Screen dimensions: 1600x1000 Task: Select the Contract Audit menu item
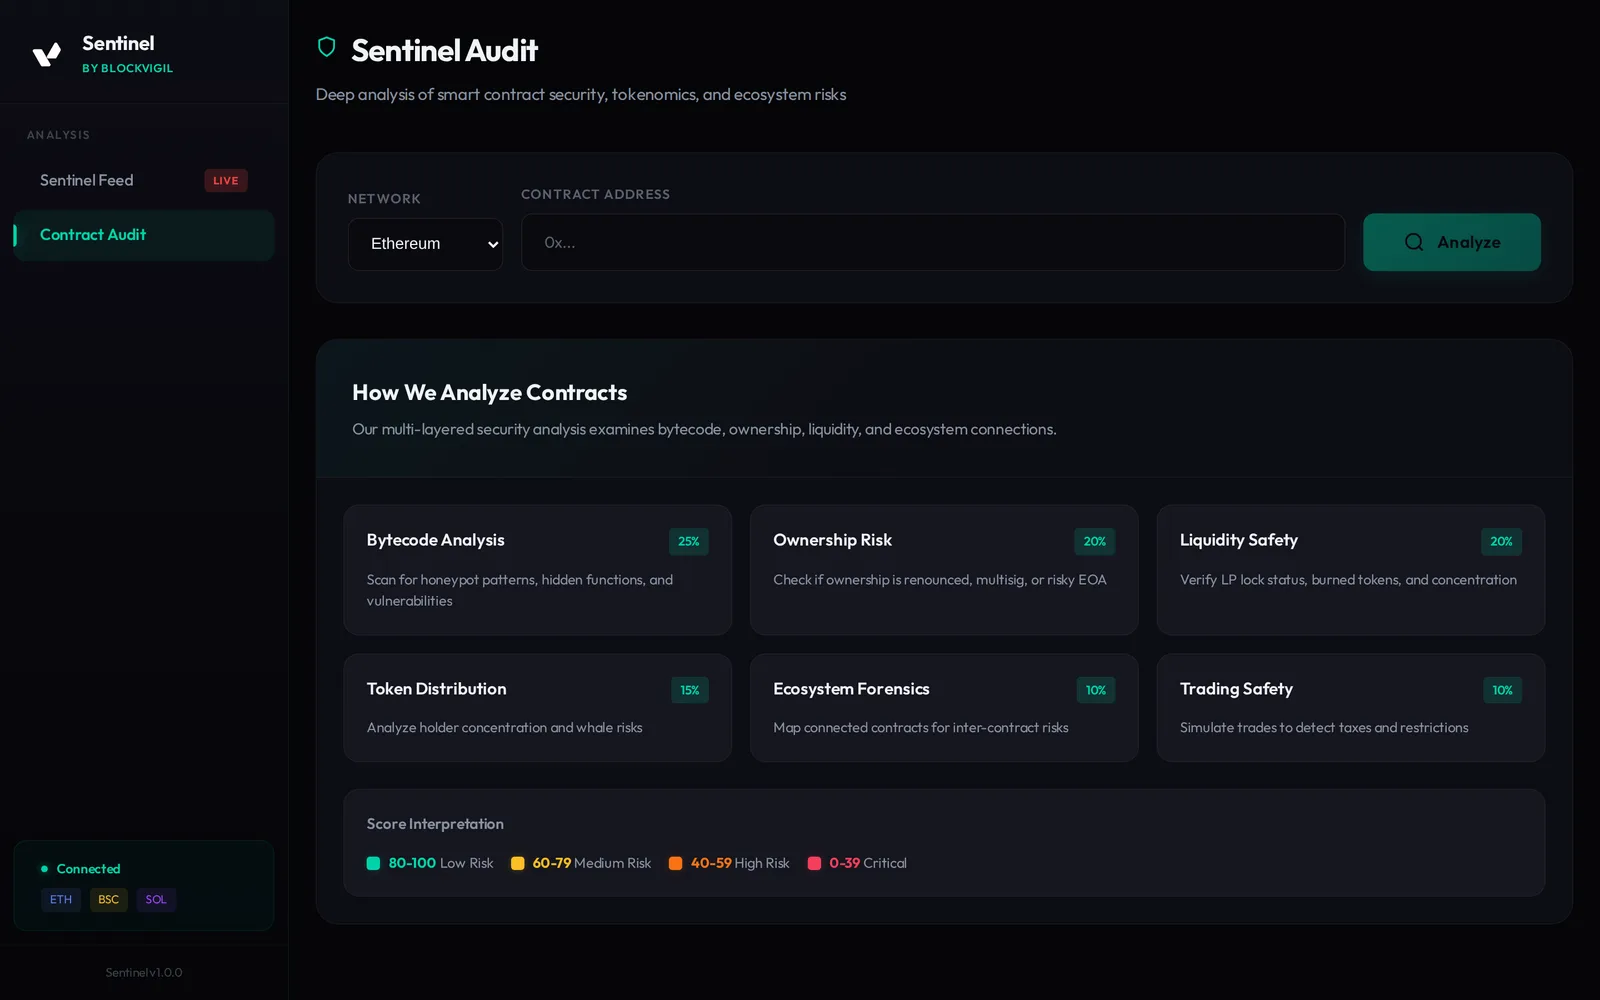[x=144, y=235]
